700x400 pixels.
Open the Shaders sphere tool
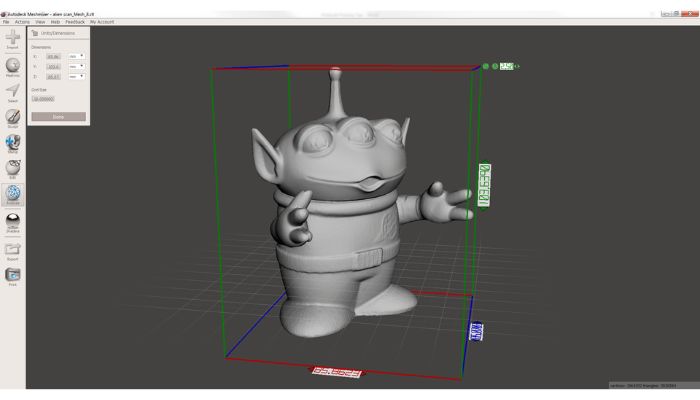pyautogui.click(x=12, y=222)
